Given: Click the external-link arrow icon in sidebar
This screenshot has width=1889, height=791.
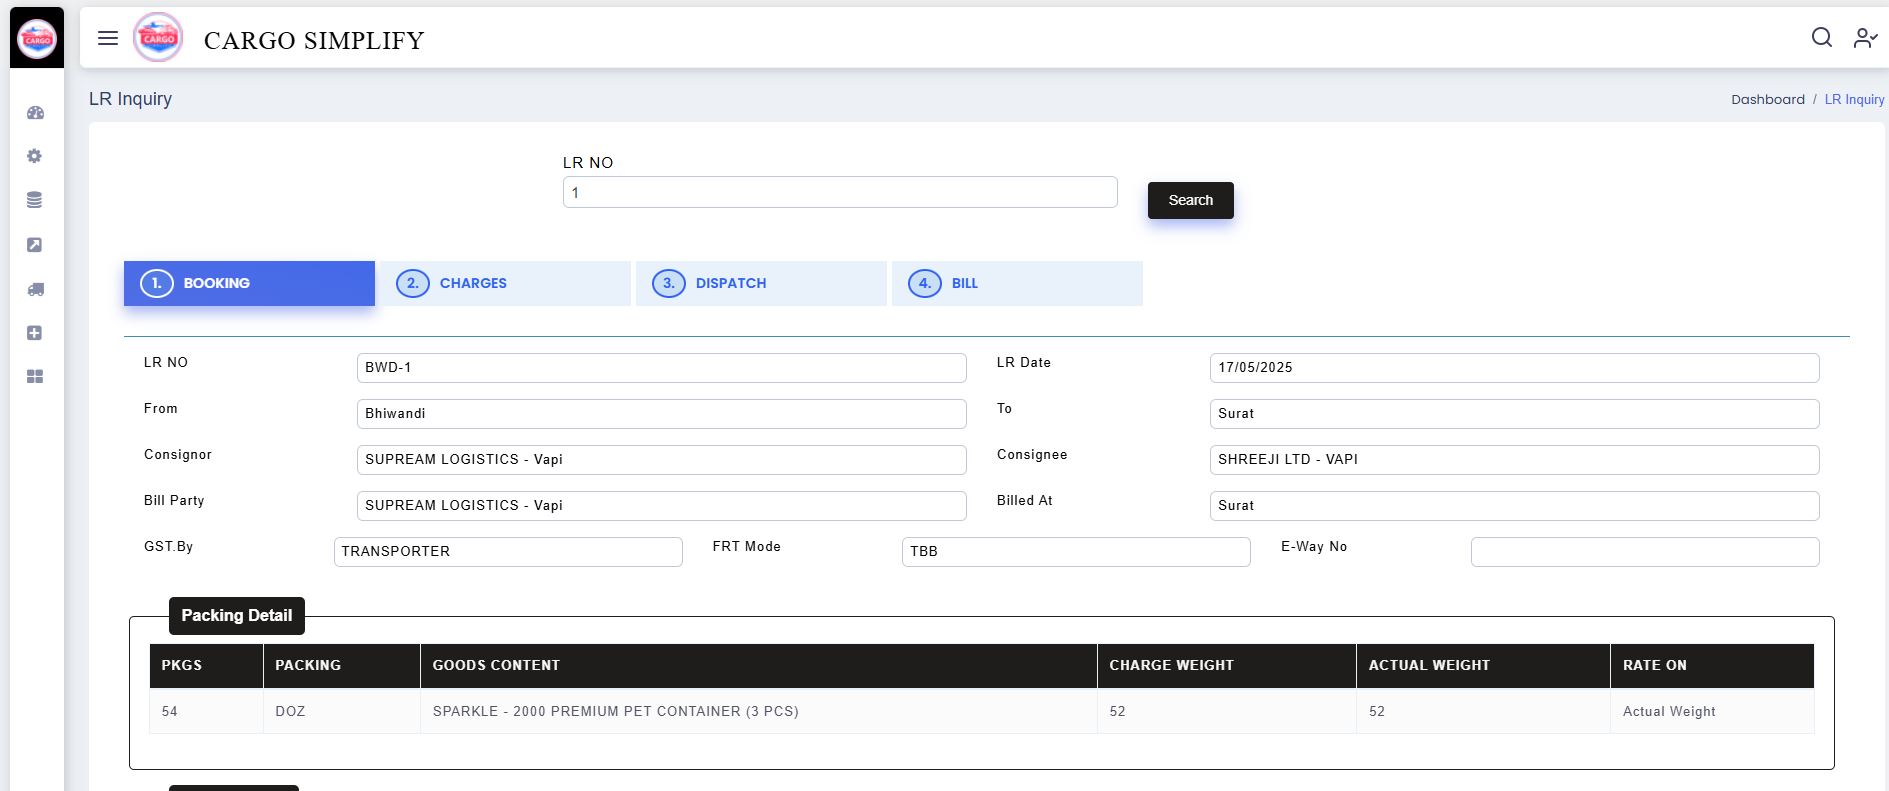Looking at the screenshot, I should [35, 245].
